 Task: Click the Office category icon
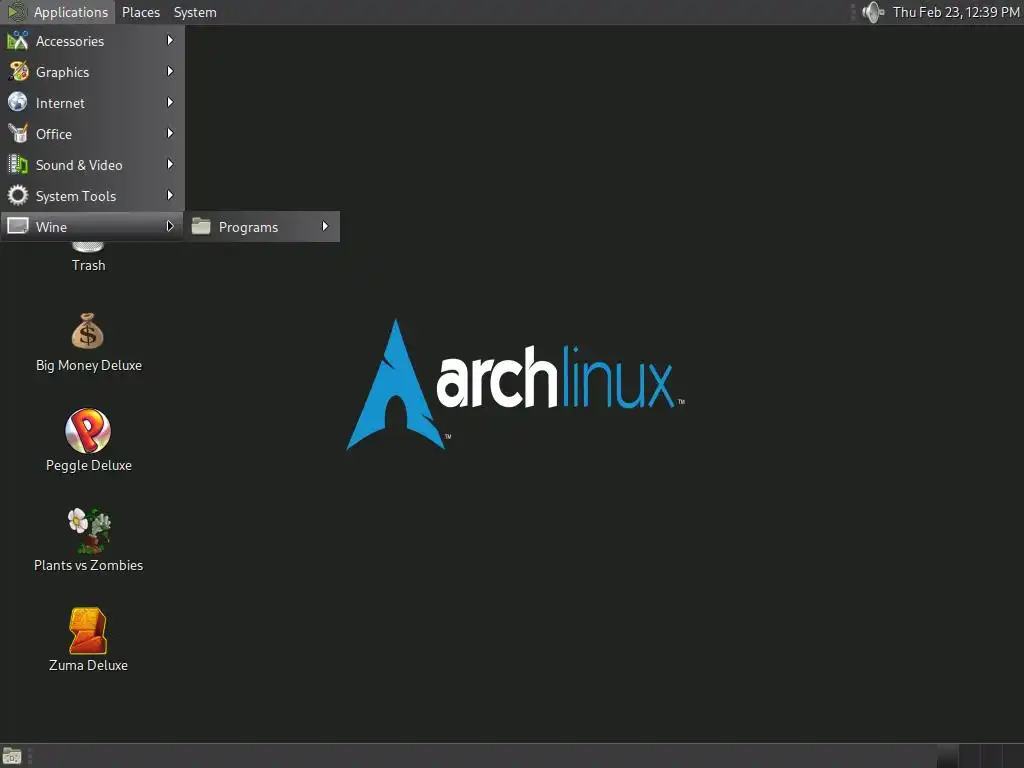[18, 133]
